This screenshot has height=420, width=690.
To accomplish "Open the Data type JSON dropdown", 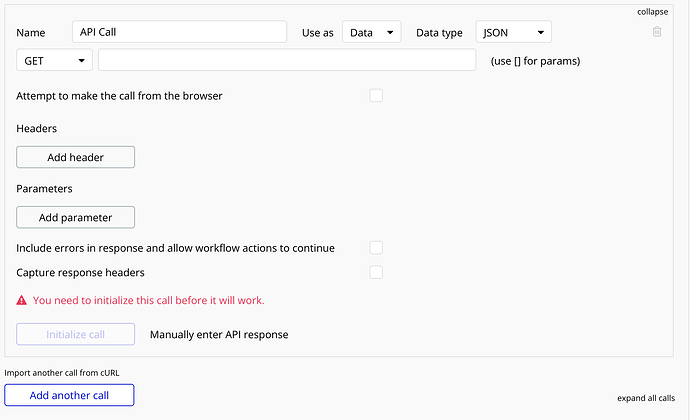I will [513, 33].
